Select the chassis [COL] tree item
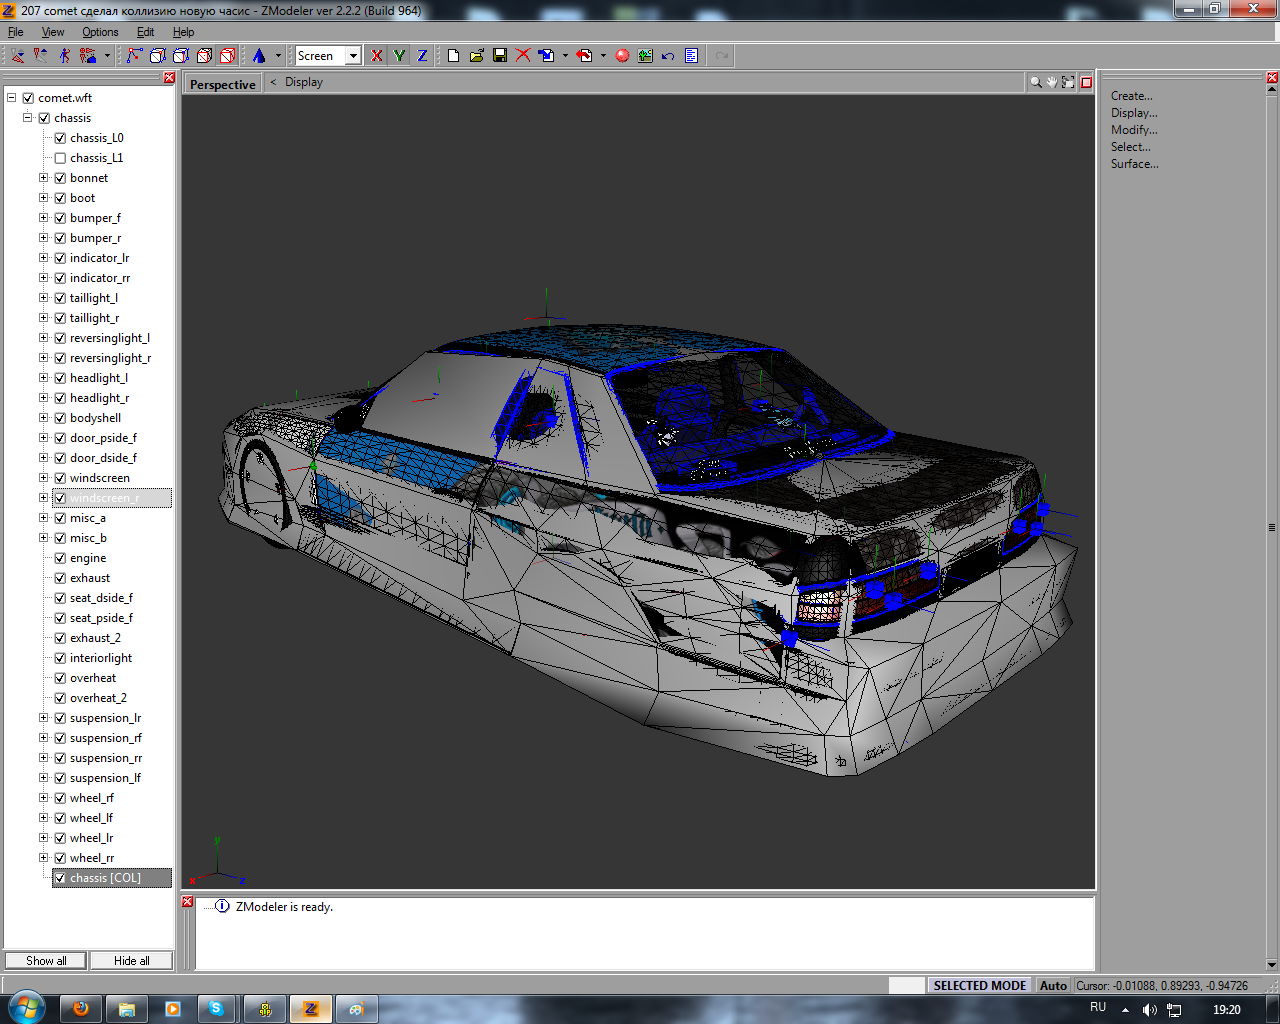Screen dimensions: 1280x1024 coord(105,878)
